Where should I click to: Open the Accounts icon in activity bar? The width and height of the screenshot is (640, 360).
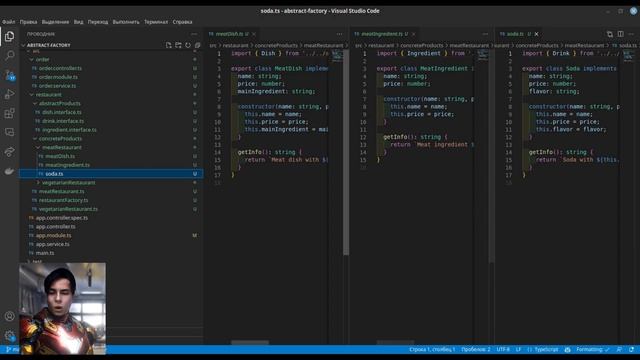click(9, 316)
